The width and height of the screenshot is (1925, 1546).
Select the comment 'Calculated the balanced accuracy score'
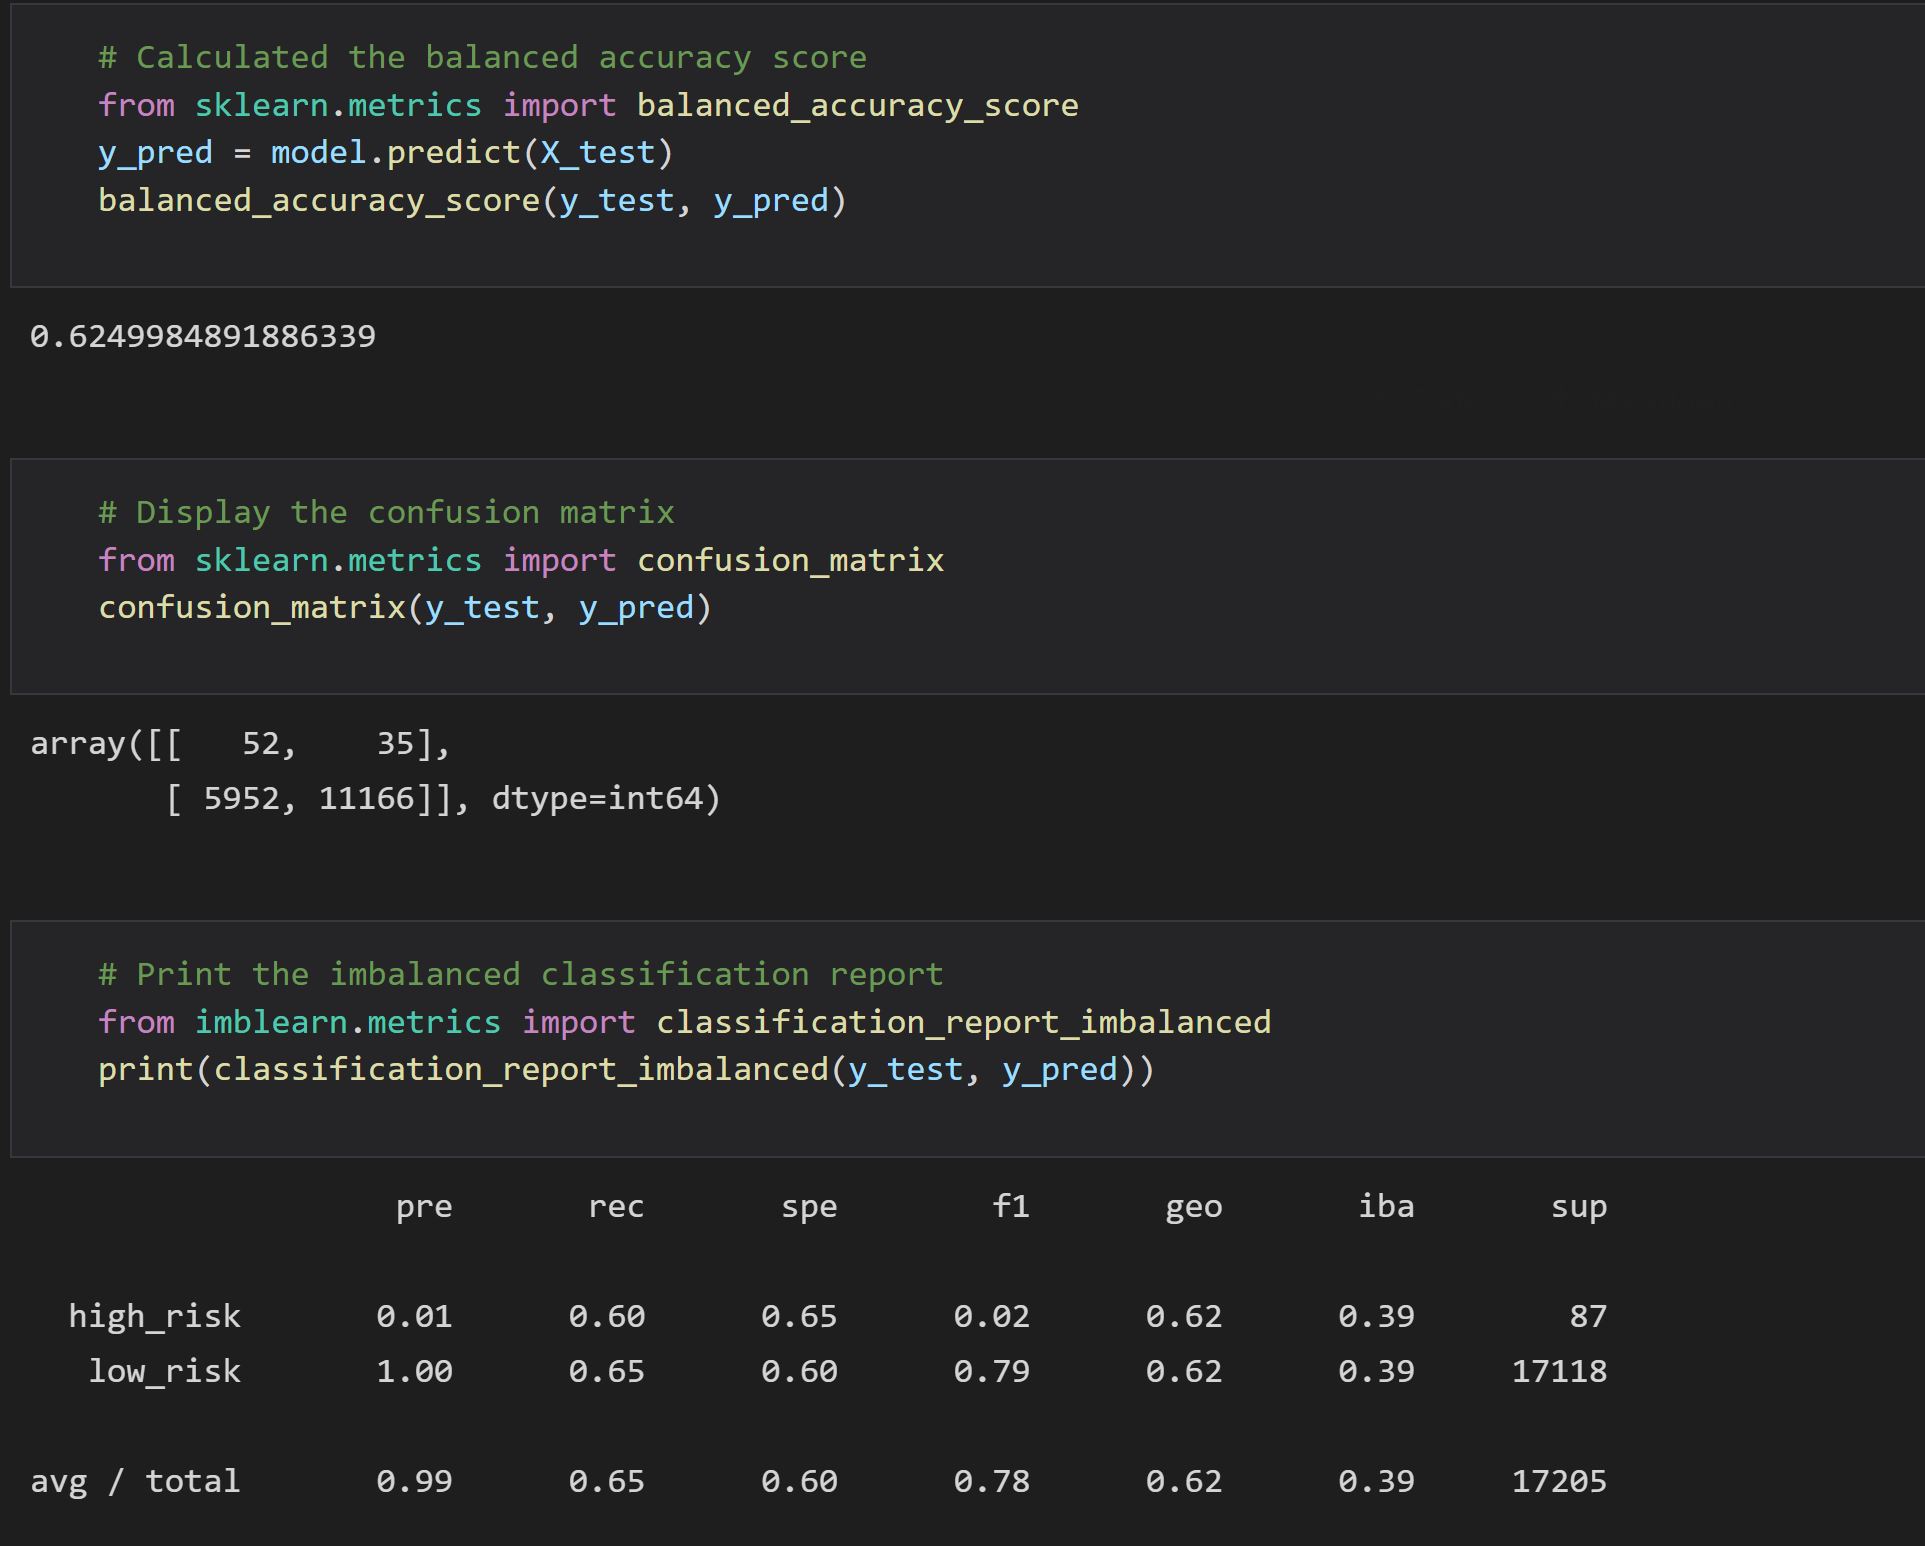(480, 56)
